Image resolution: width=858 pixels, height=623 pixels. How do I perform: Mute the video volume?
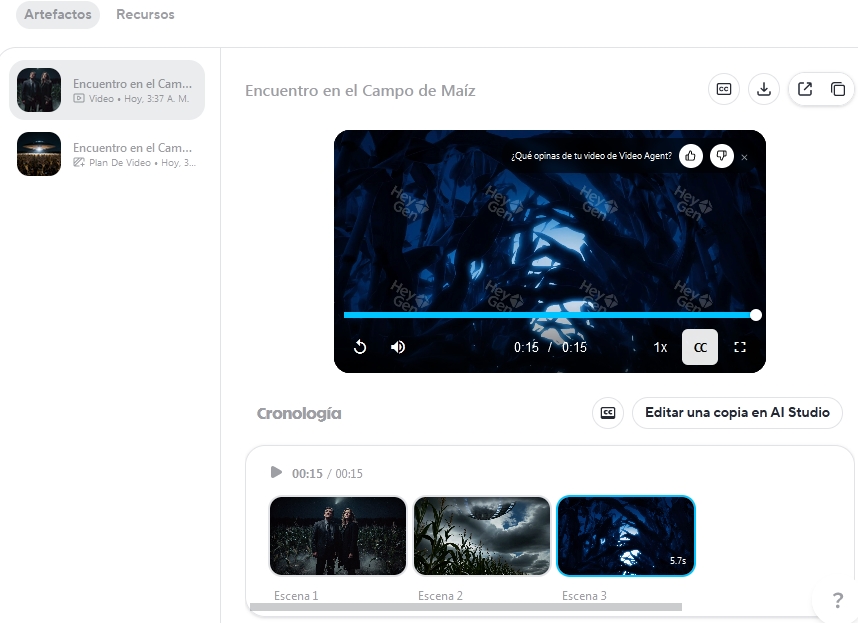(x=398, y=347)
